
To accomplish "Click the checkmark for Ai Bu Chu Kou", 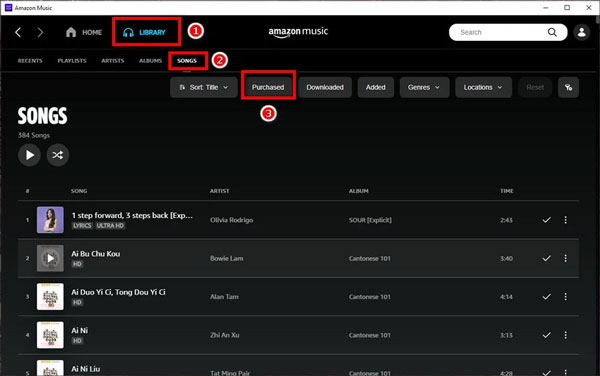I will (546, 259).
